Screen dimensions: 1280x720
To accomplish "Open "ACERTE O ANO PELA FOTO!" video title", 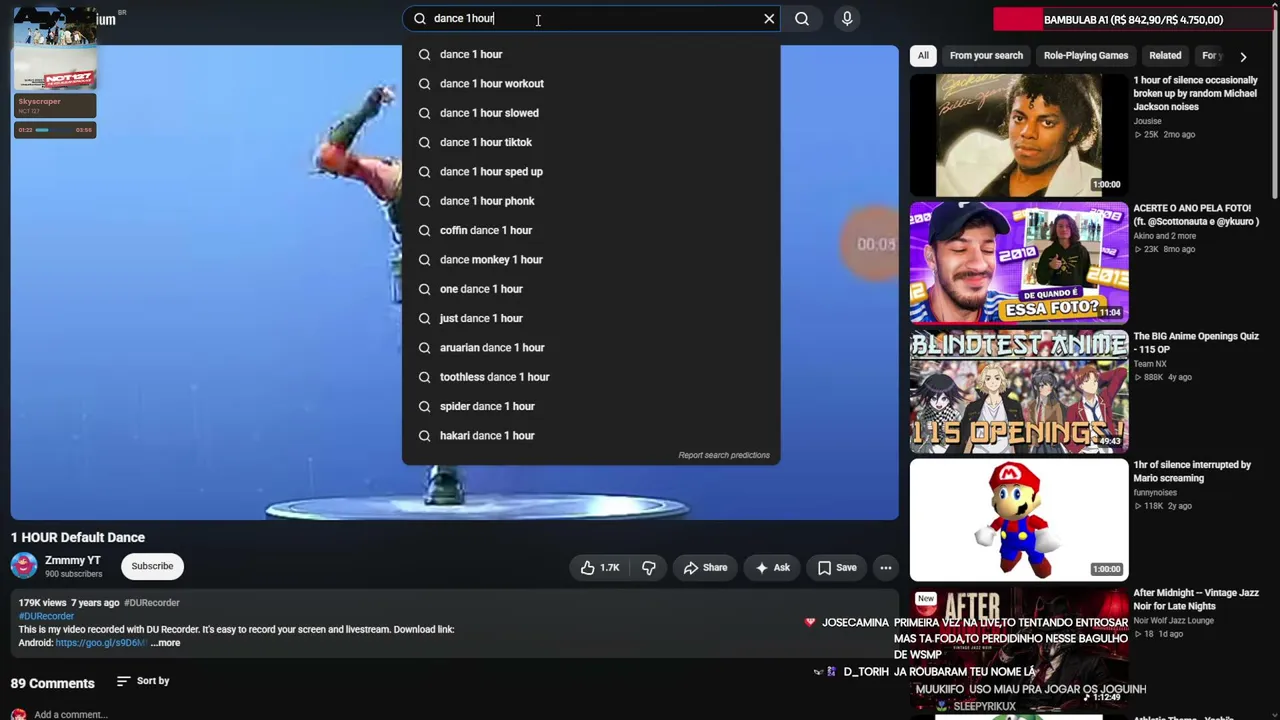I will (1196, 215).
